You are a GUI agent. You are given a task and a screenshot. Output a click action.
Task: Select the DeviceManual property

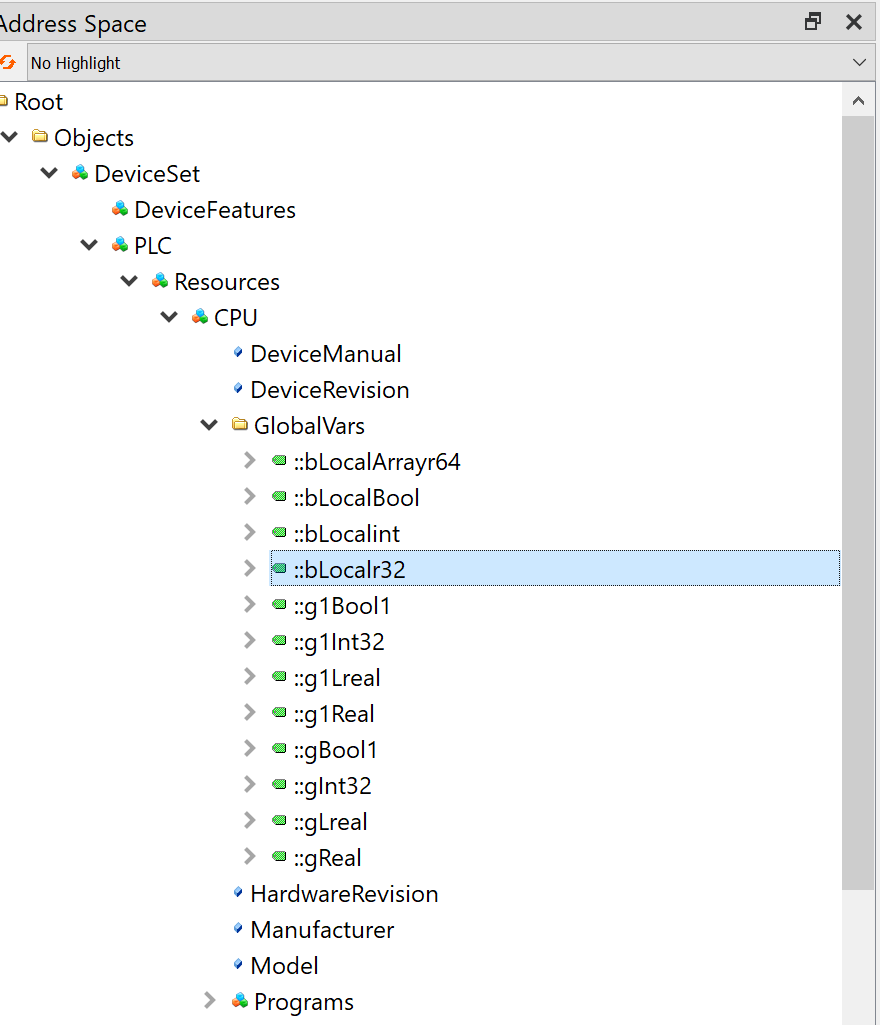326,354
